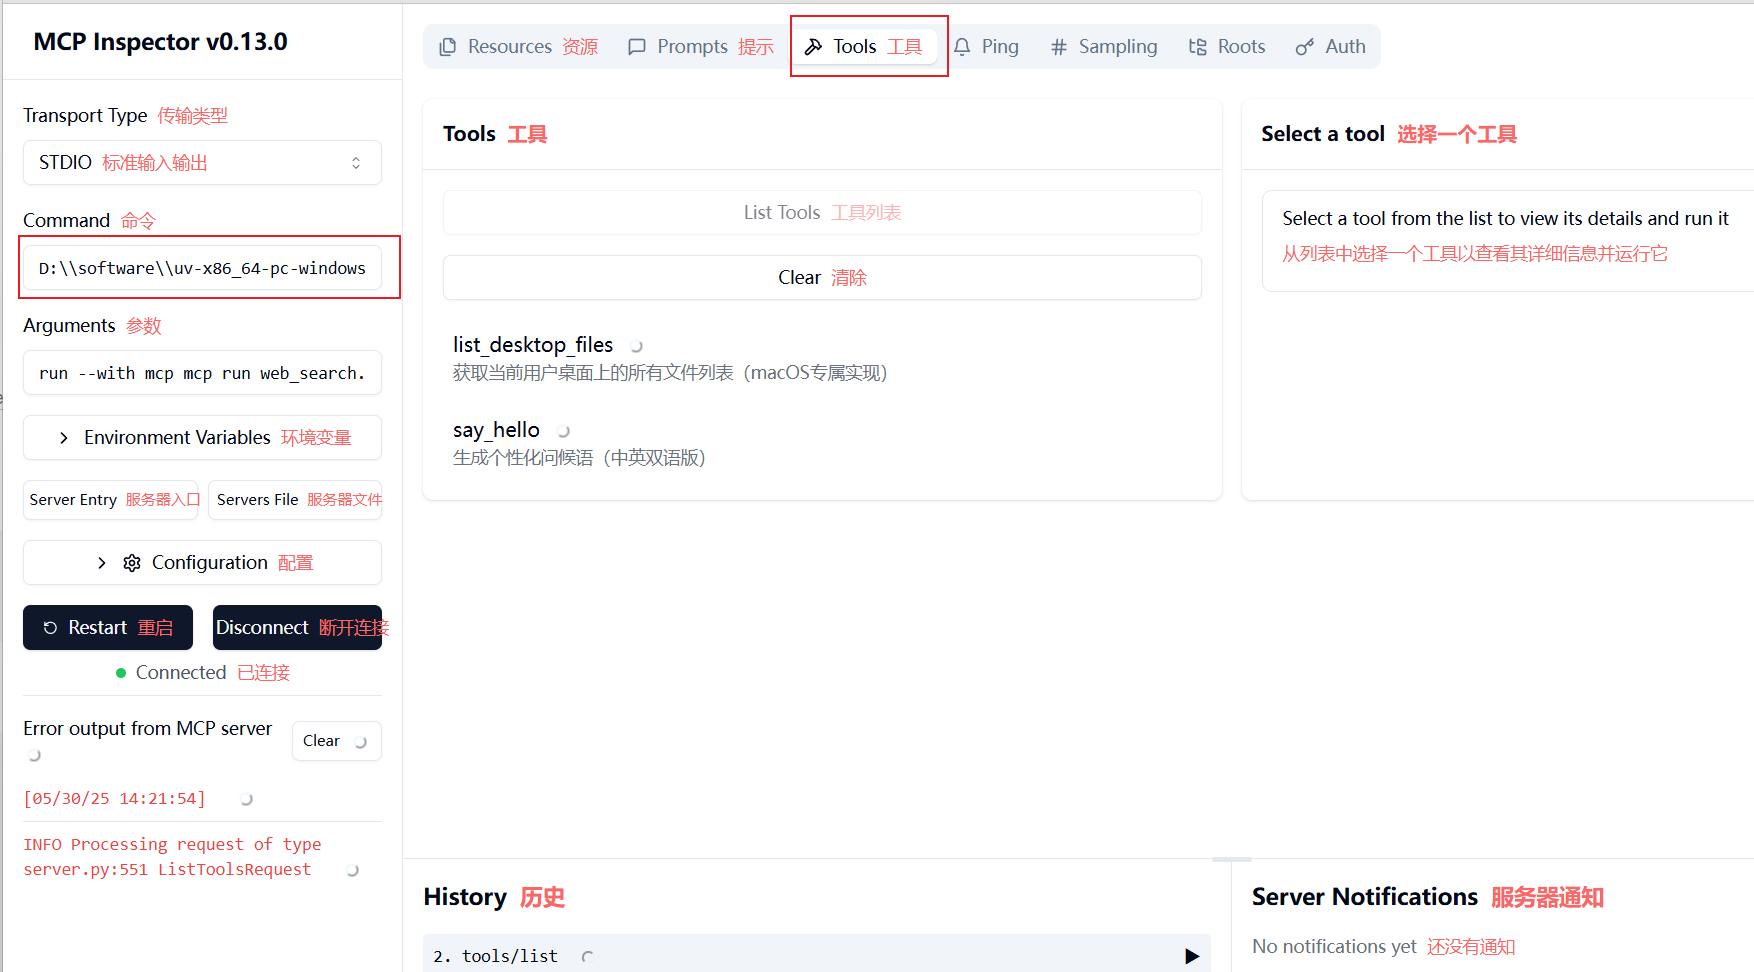The width and height of the screenshot is (1754, 972).
Task: Open the Ping tab
Action: coord(986,47)
